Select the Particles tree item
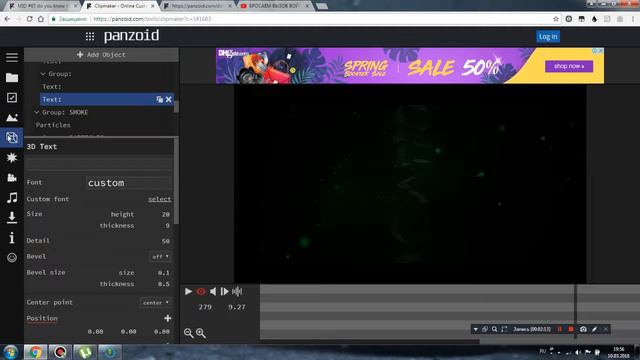640x360 pixels. (53, 125)
